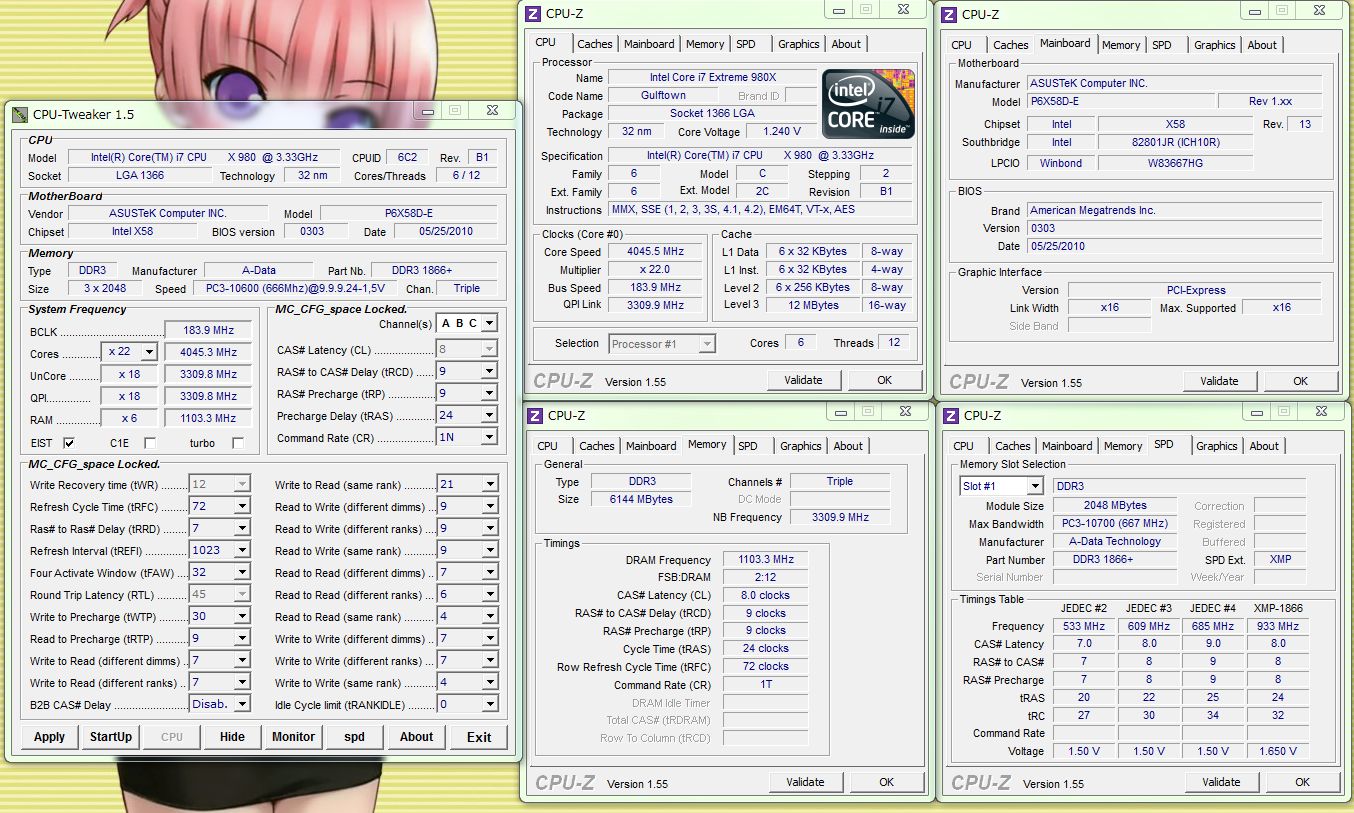Open the Cores multiplier x 22 dropdown
The width and height of the screenshot is (1354, 813).
coord(149,352)
